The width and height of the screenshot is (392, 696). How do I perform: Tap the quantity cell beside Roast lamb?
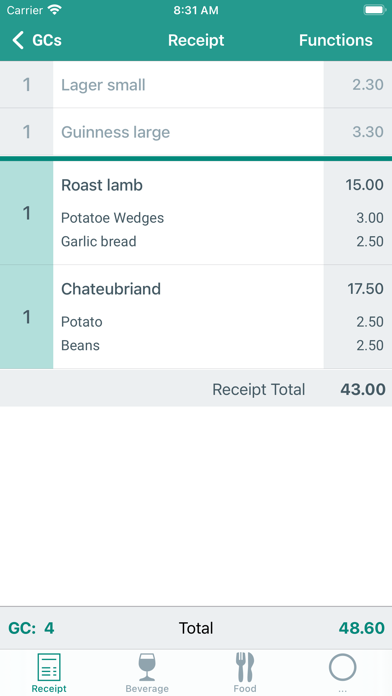coord(27,213)
